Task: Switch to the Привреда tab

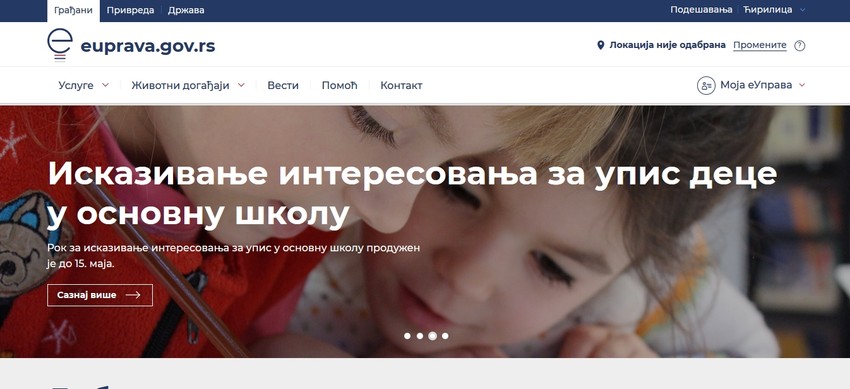Action: 130,10
